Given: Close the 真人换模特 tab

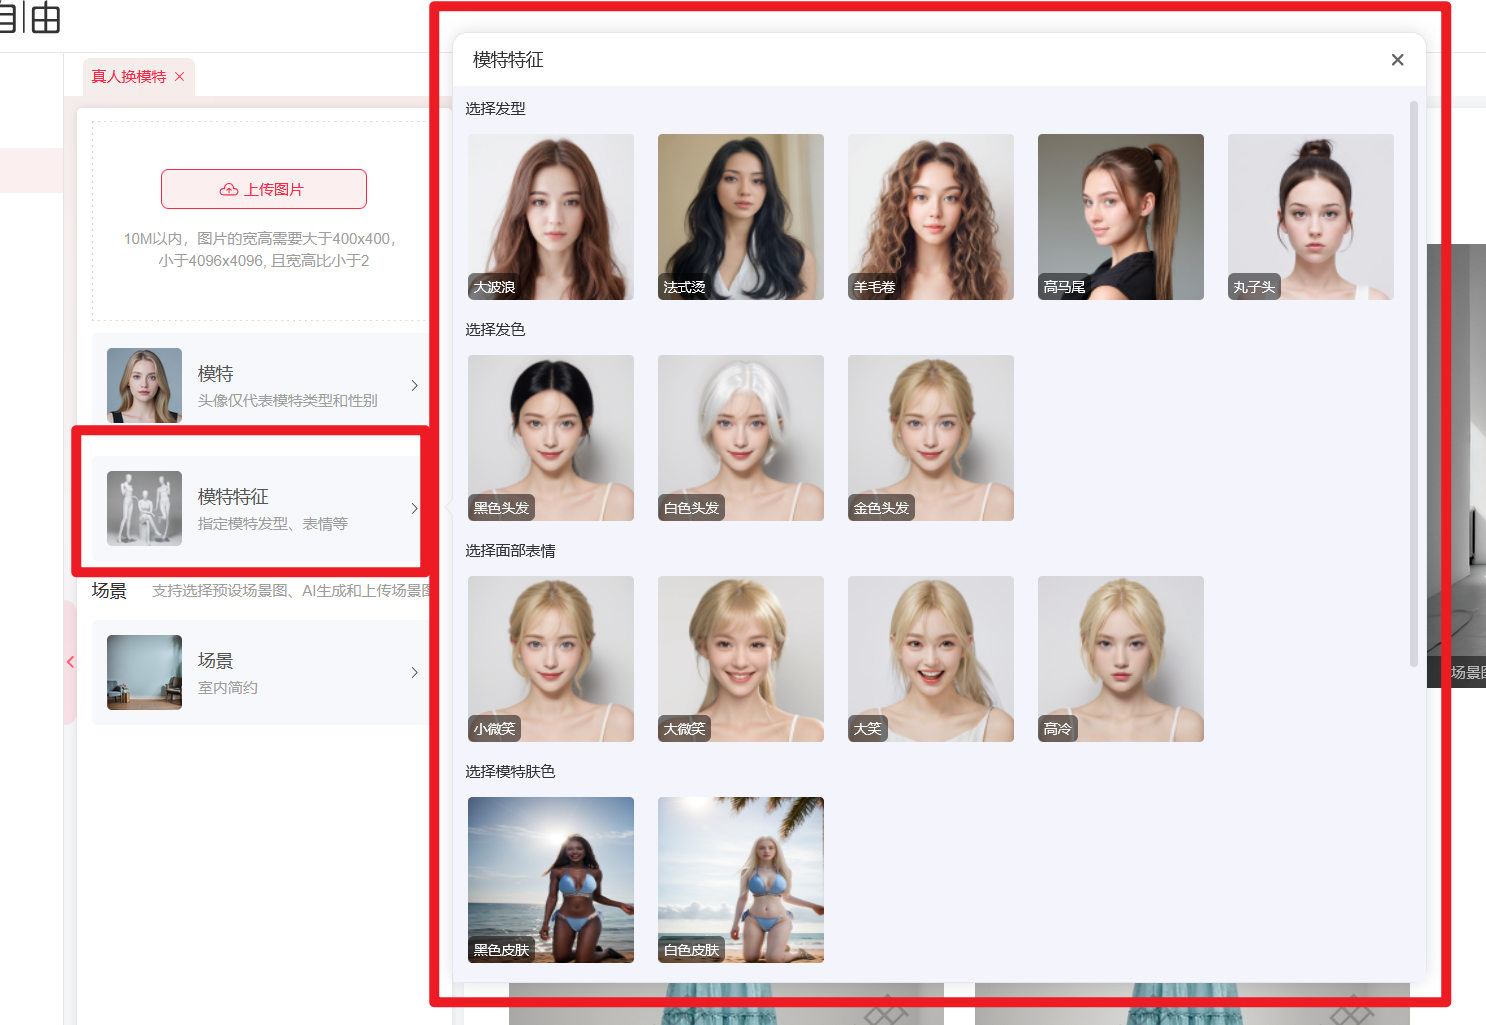Looking at the screenshot, I should (180, 77).
